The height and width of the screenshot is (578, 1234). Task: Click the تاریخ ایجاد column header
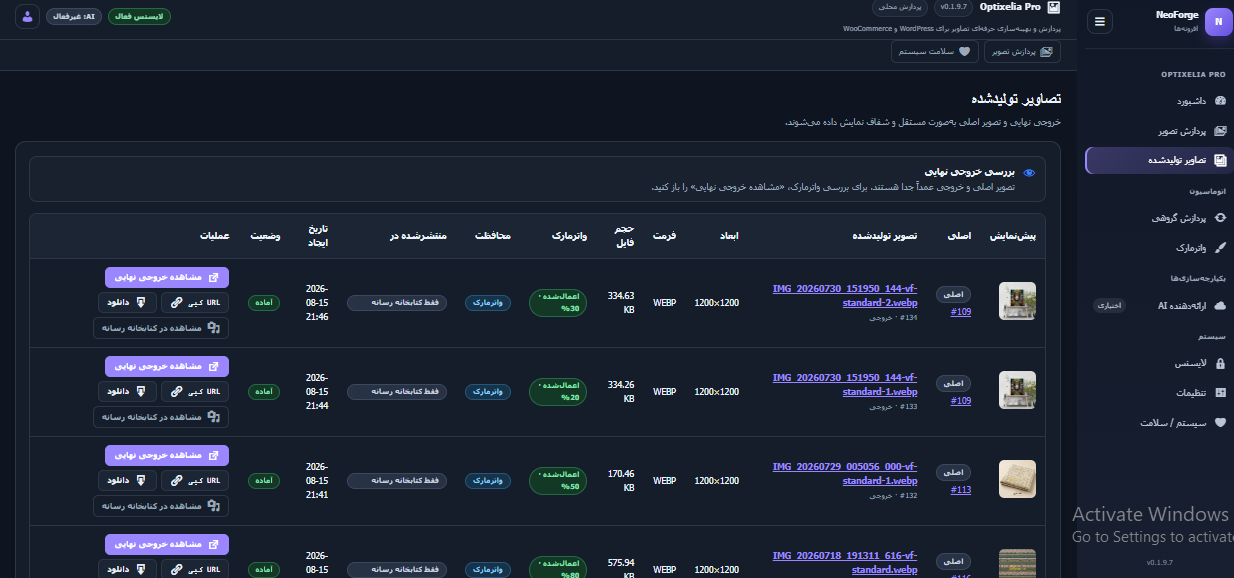coord(317,236)
